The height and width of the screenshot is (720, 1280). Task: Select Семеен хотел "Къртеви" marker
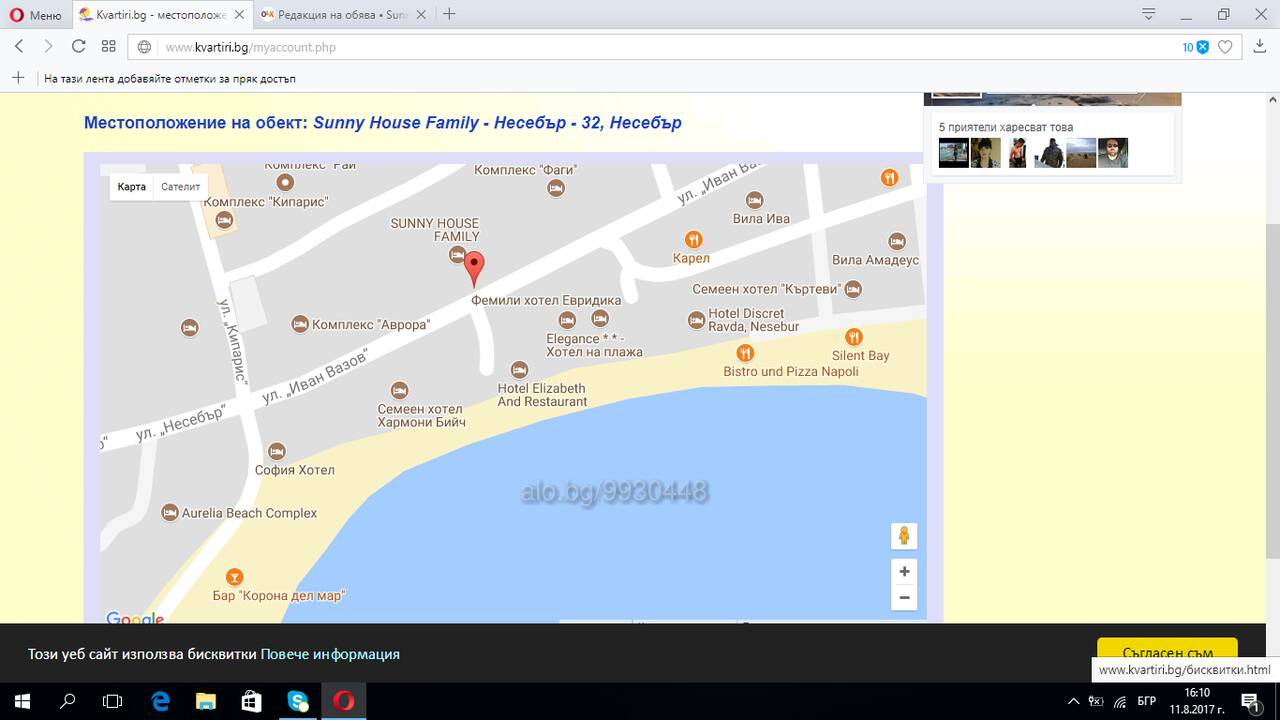click(853, 289)
